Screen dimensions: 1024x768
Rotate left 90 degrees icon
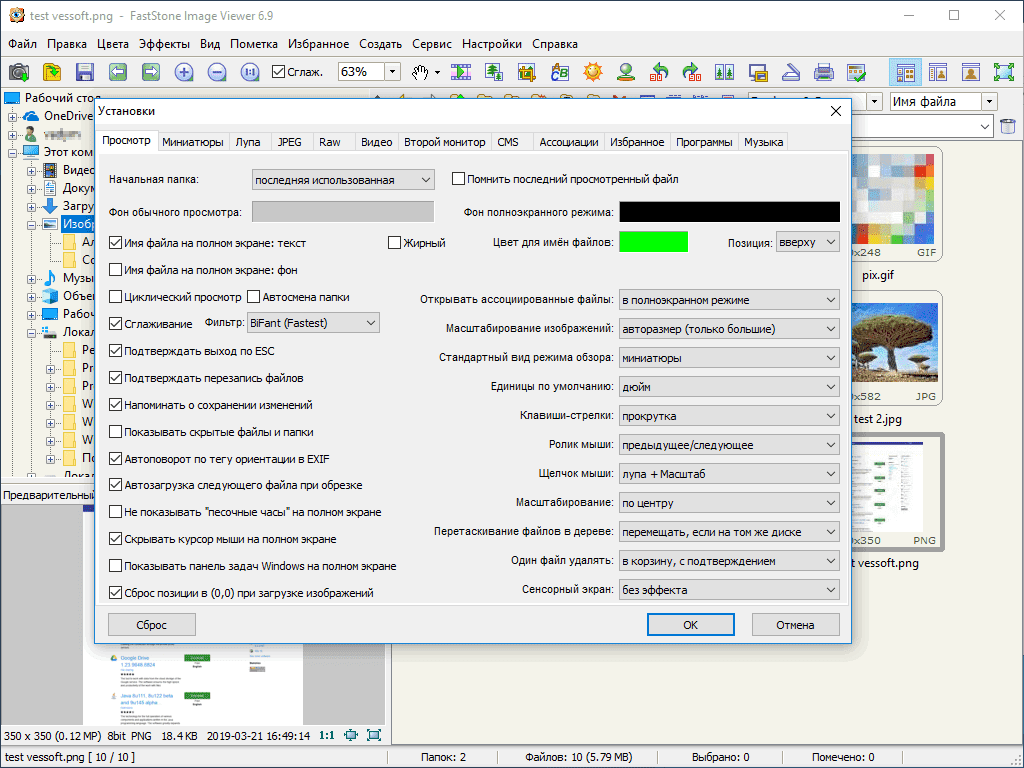point(659,72)
